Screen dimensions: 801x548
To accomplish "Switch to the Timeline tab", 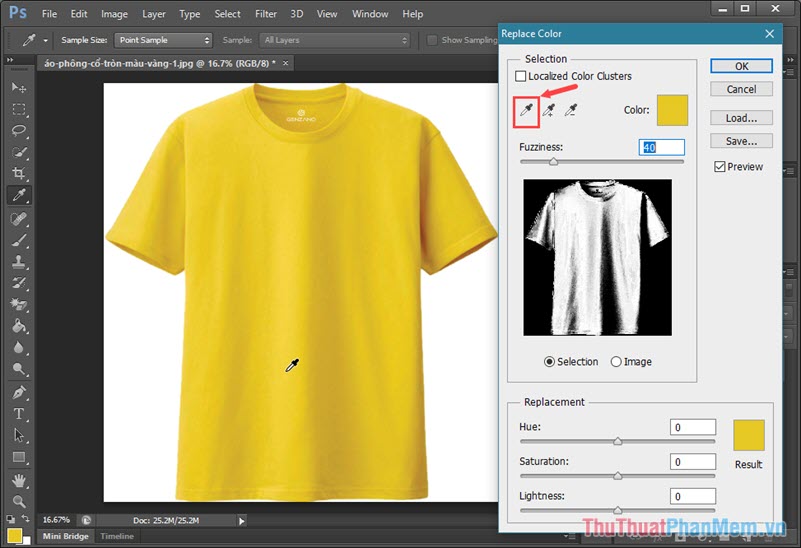I will pos(117,536).
